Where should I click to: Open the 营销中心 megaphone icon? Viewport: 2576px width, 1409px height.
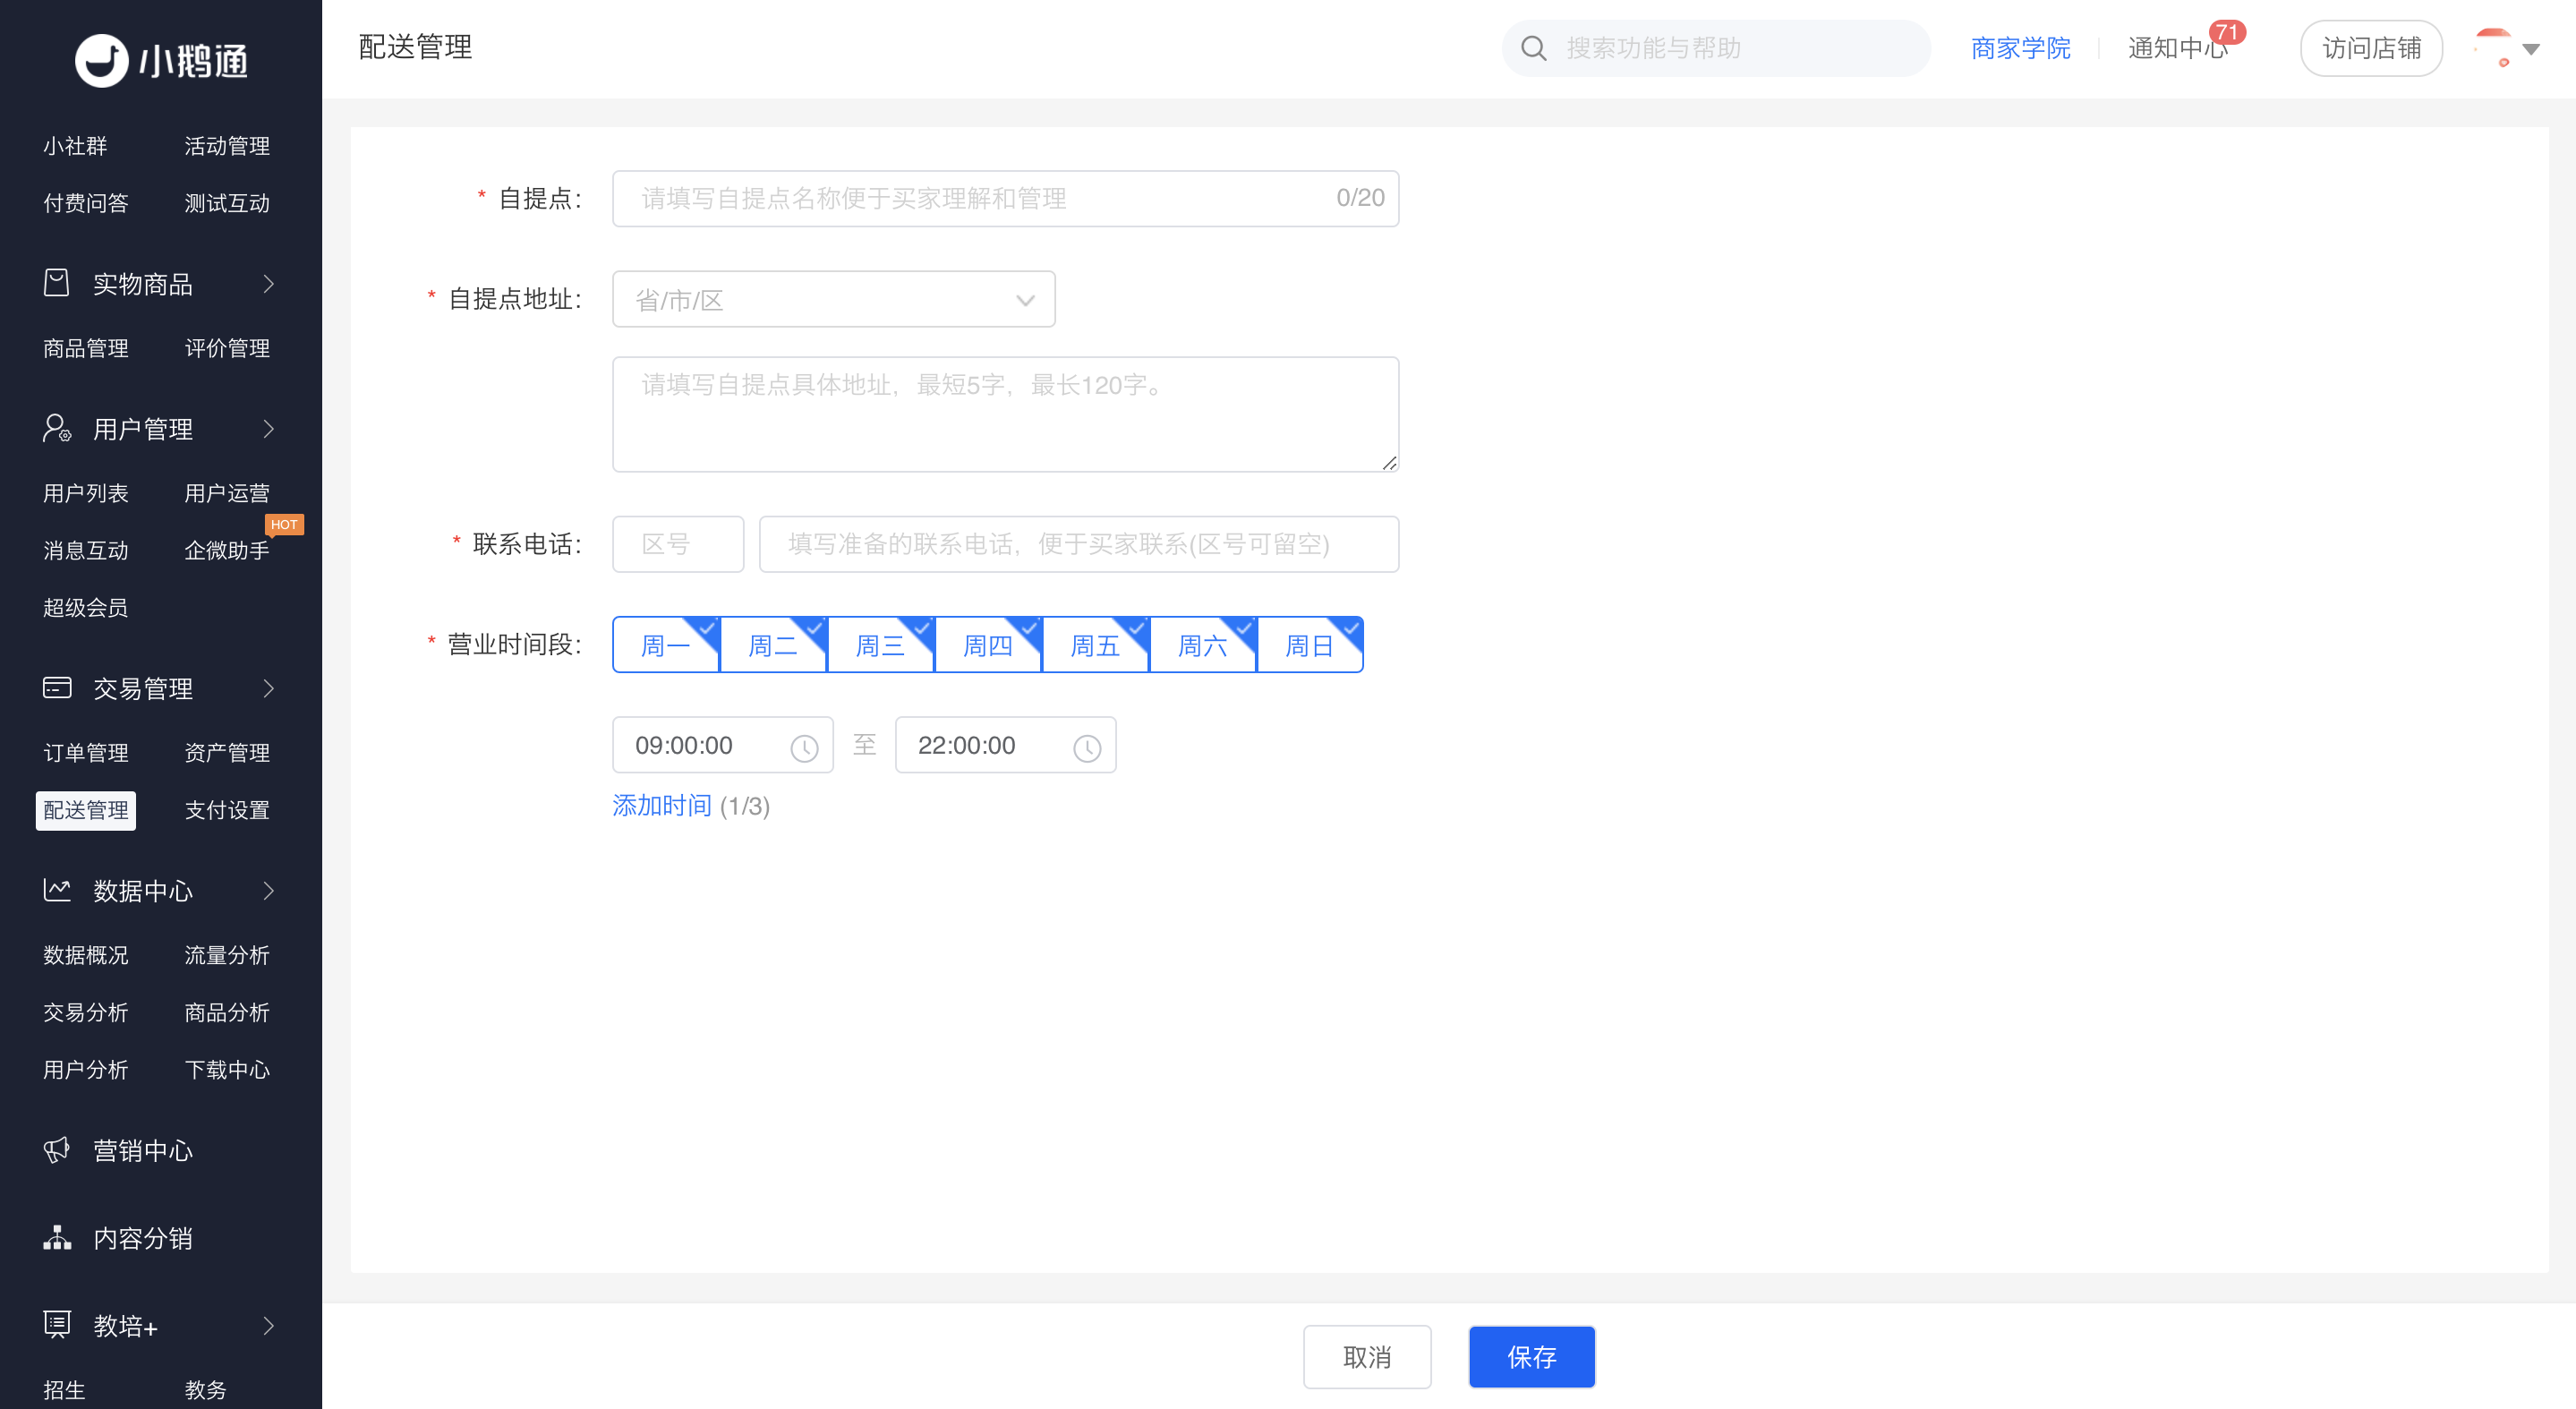click(57, 1150)
